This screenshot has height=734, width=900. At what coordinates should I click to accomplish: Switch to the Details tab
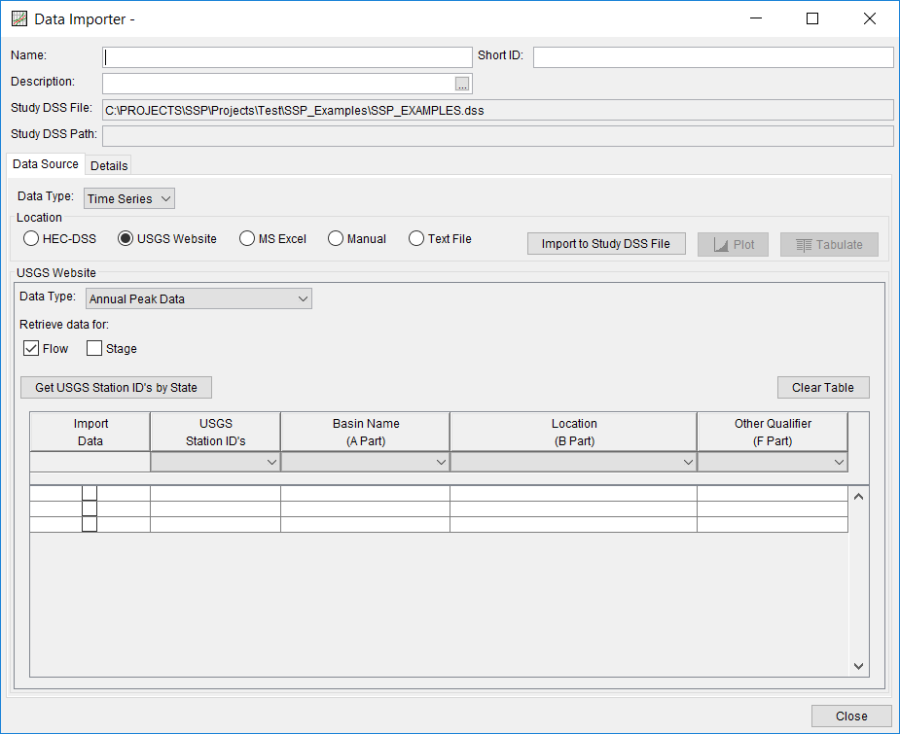click(109, 166)
